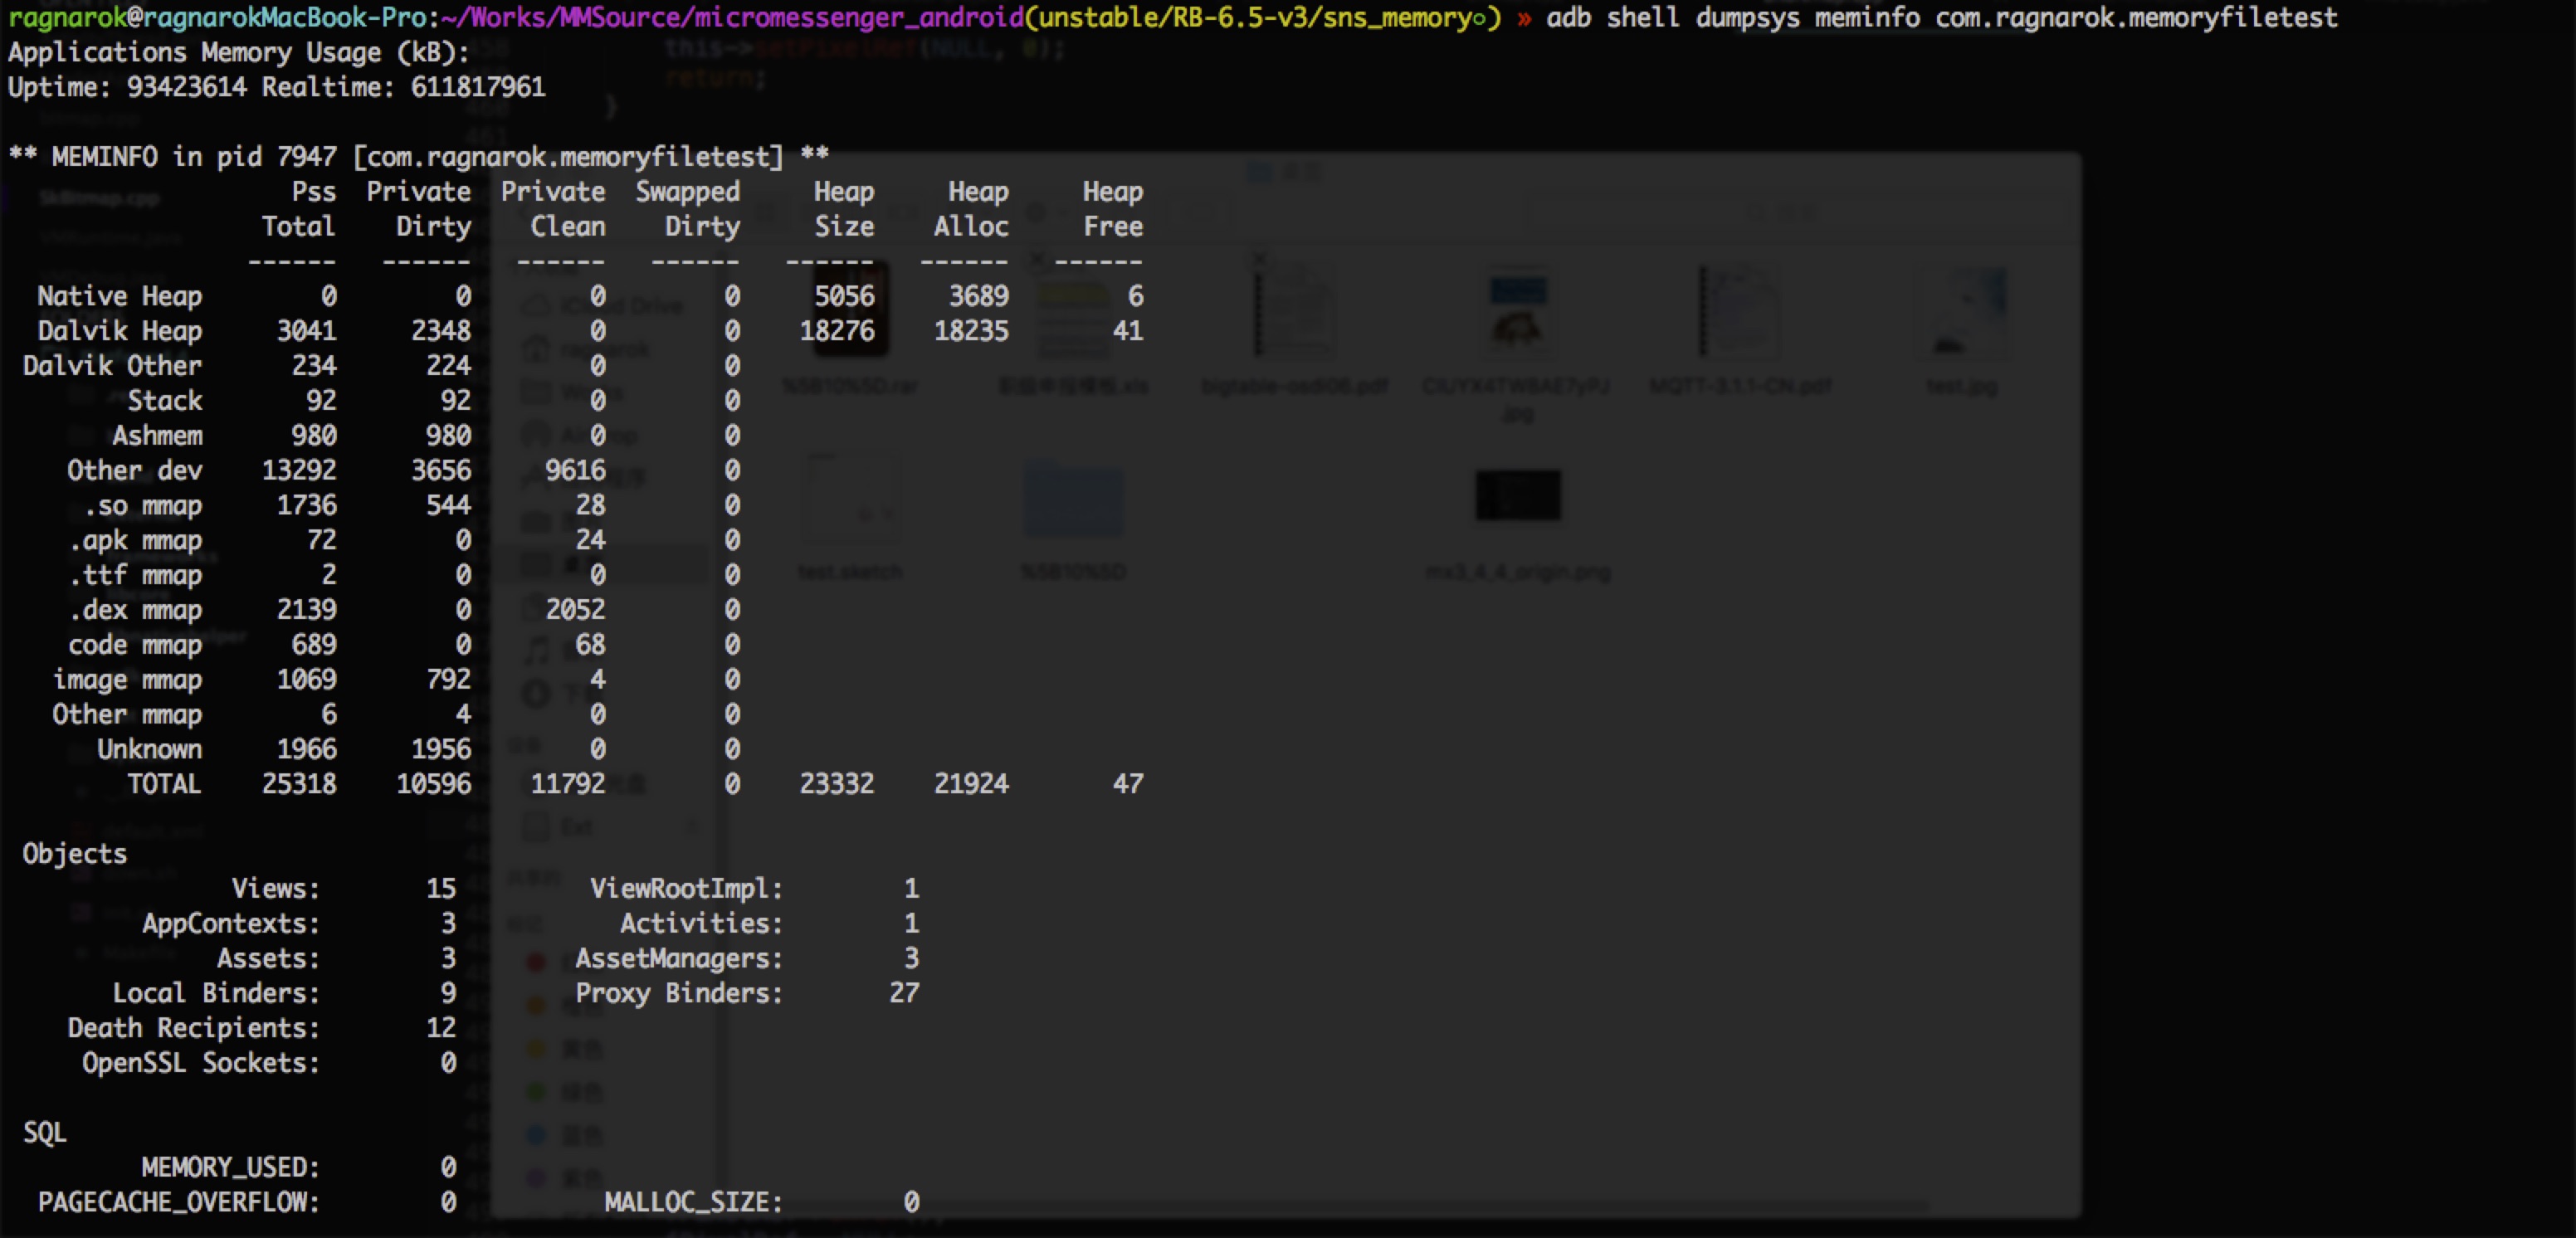
Task: Click the total Heap Size value 23332
Action: coord(837,784)
